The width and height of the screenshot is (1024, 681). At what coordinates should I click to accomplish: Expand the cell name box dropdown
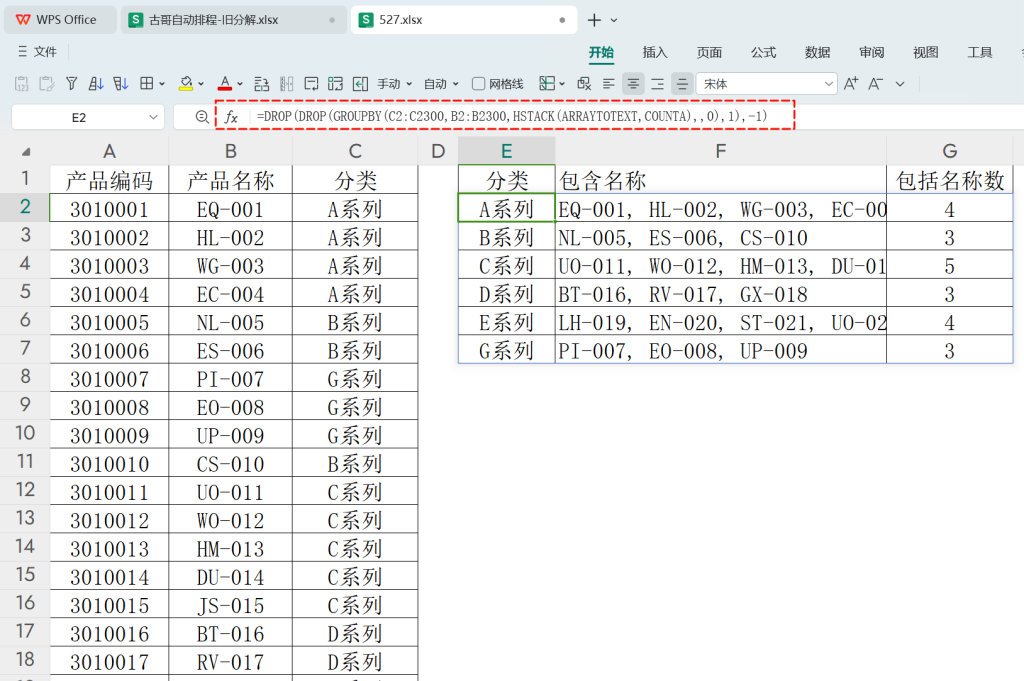point(153,118)
